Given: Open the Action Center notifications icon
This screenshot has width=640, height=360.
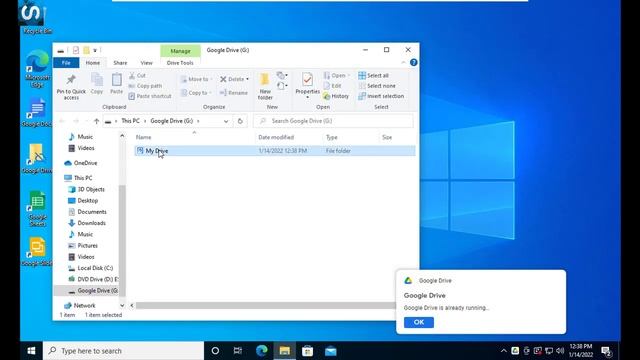Looking at the screenshot, I should pyautogui.click(x=606, y=351).
